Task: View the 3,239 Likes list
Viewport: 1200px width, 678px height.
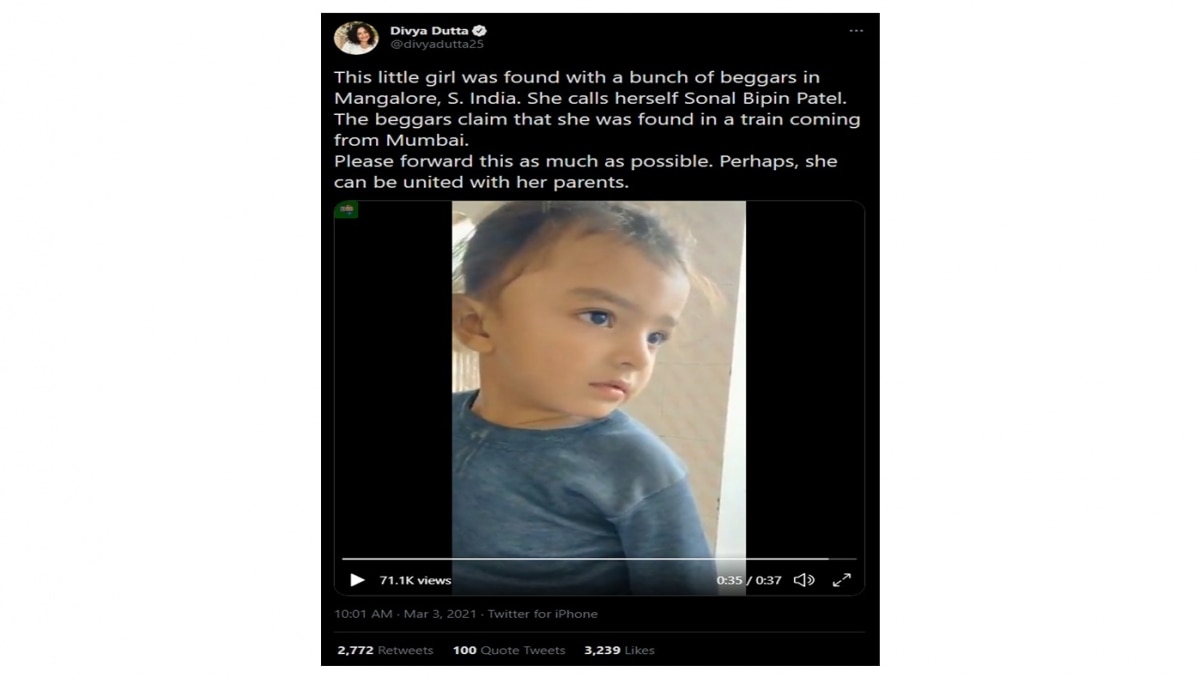Action: (619, 650)
